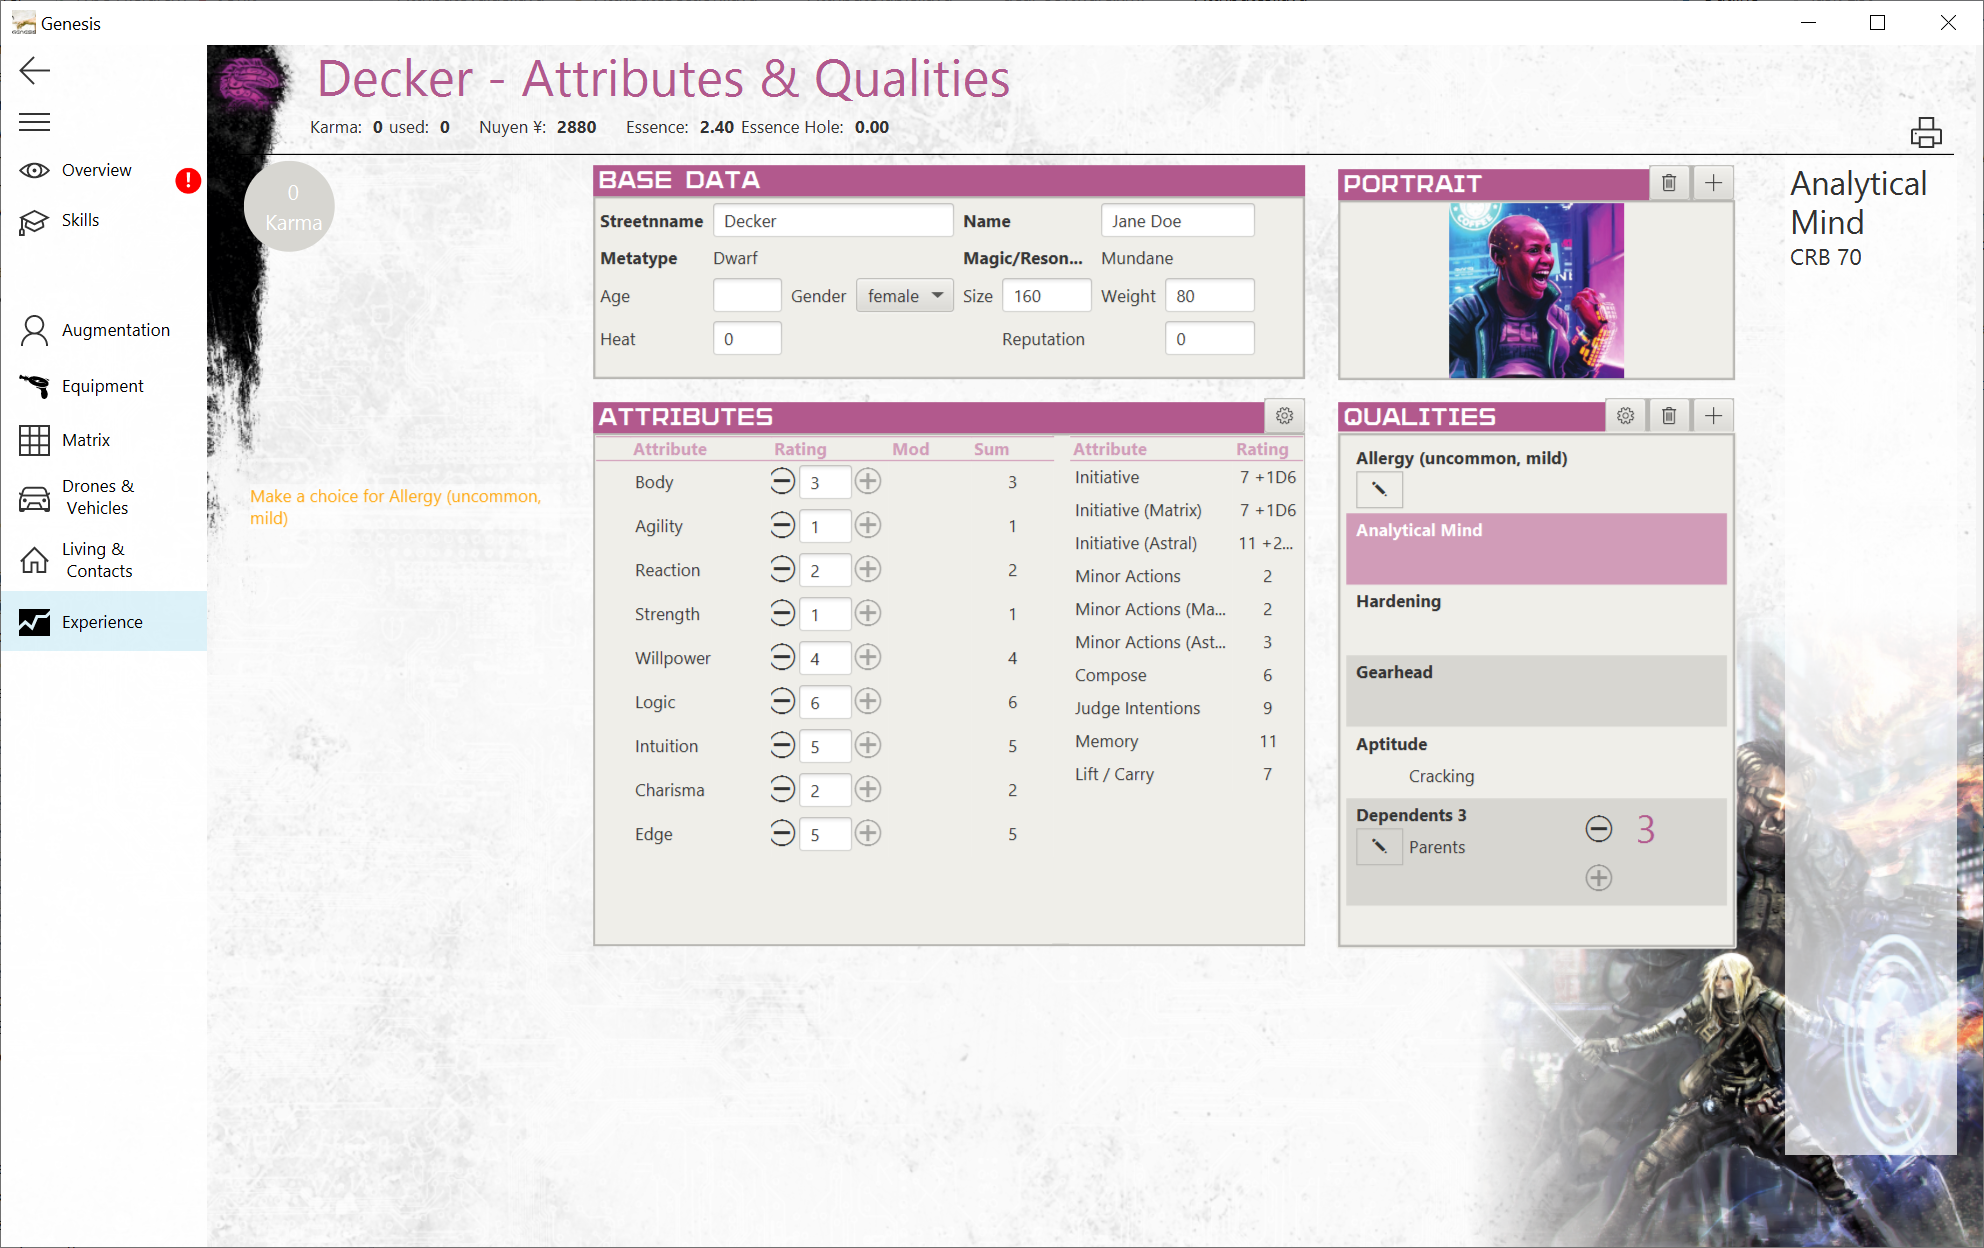Click the Streetname input field
Viewport: 1984px width, 1248px height.
833,220
